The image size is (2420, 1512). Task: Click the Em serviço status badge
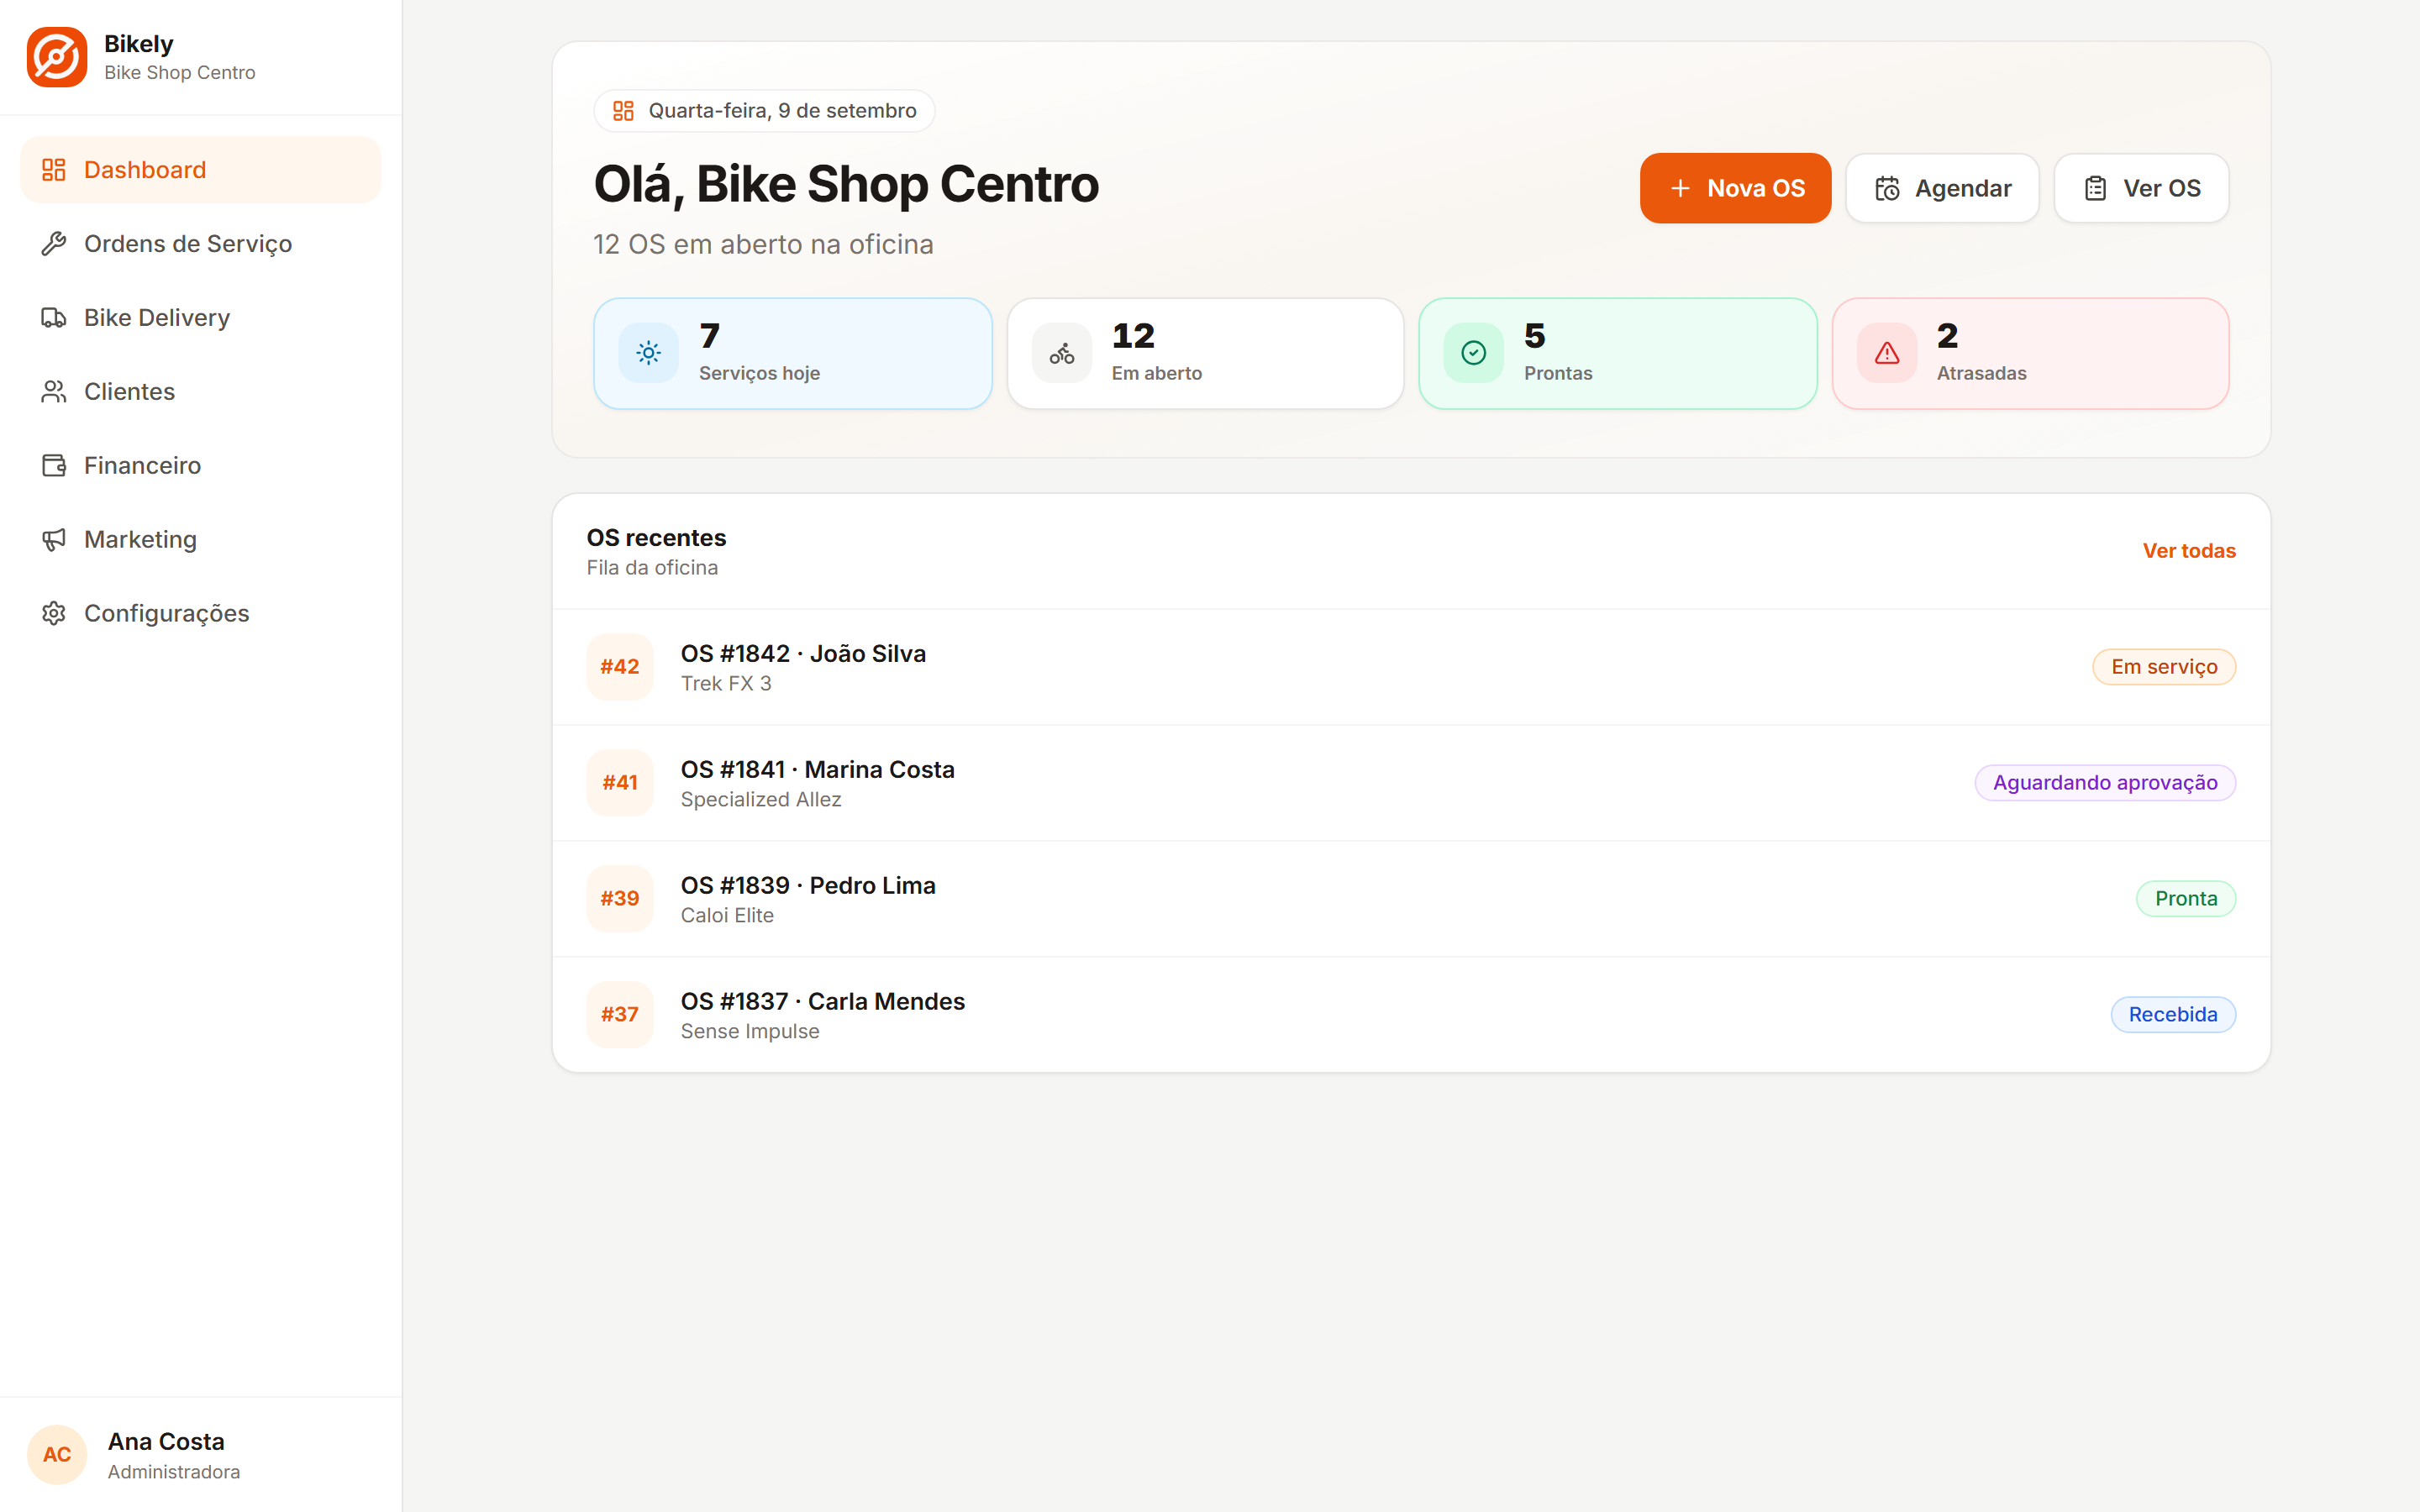pos(2164,667)
